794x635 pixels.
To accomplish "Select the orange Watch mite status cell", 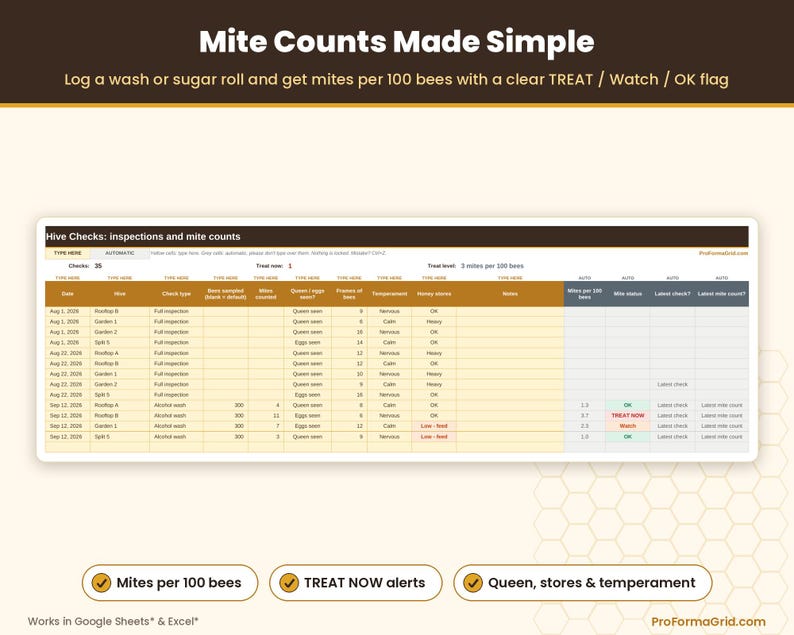I will tap(628, 426).
